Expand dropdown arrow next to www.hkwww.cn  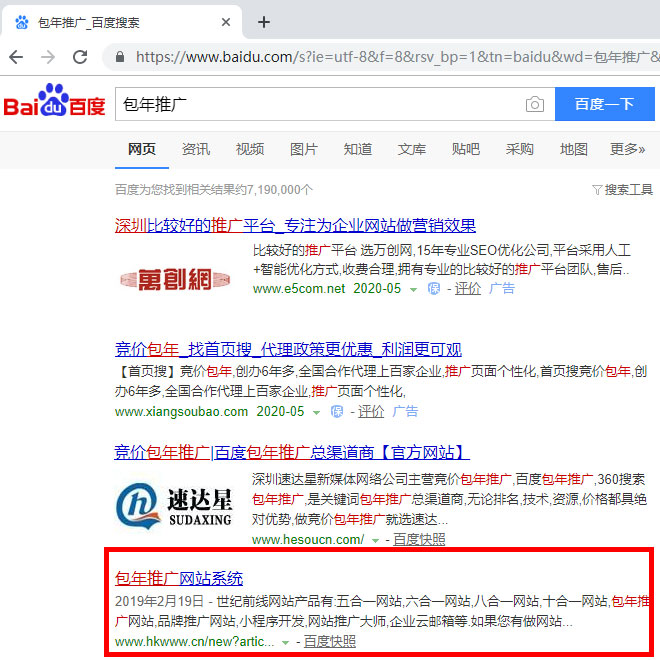286,642
